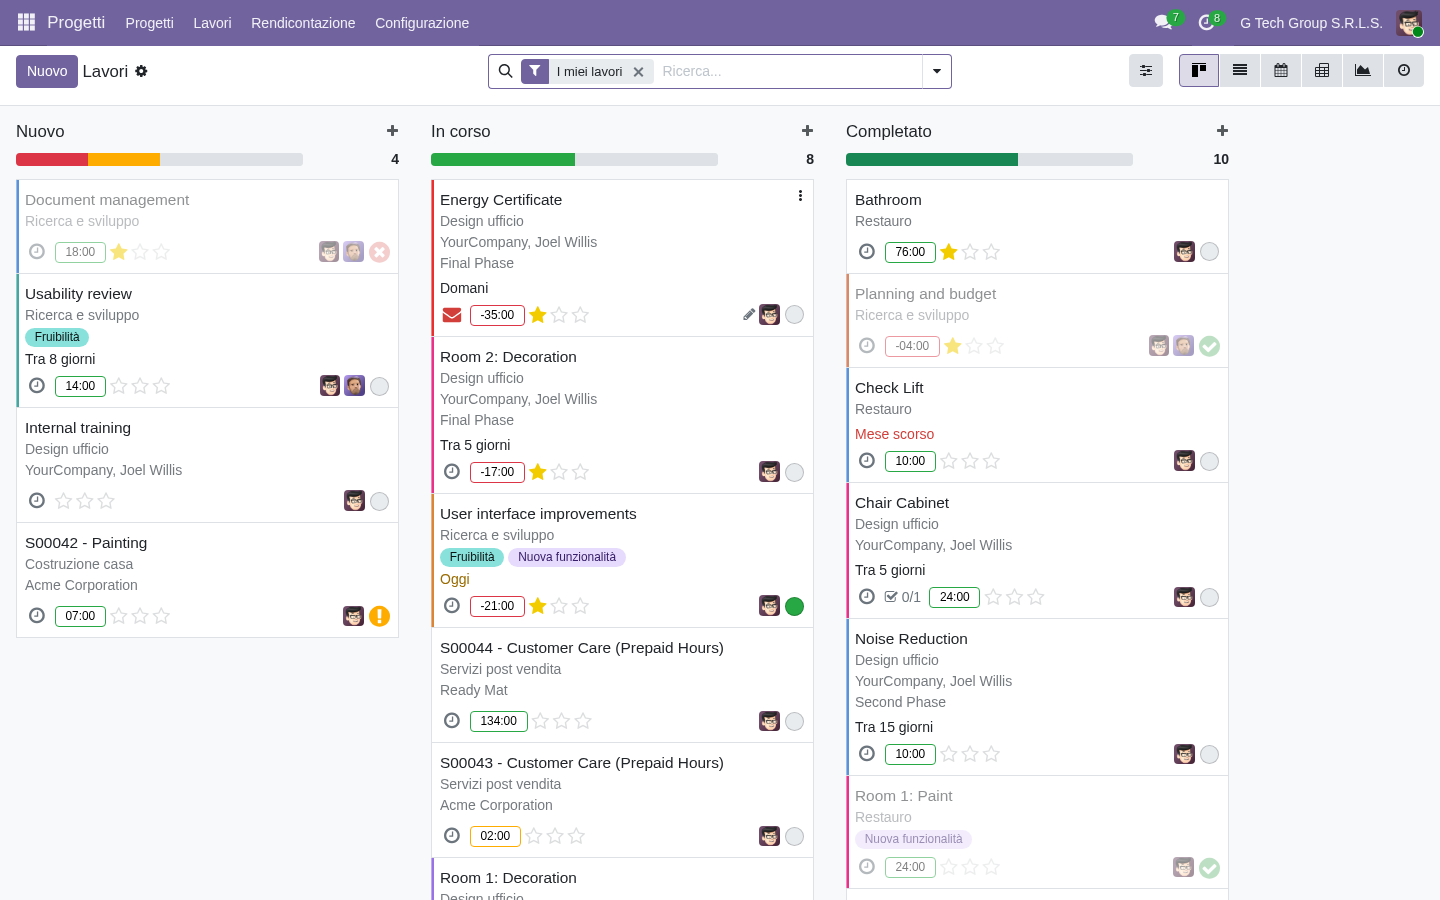The width and height of the screenshot is (1440, 900).
Task: Open the Lavori menu
Action: [212, 23]
